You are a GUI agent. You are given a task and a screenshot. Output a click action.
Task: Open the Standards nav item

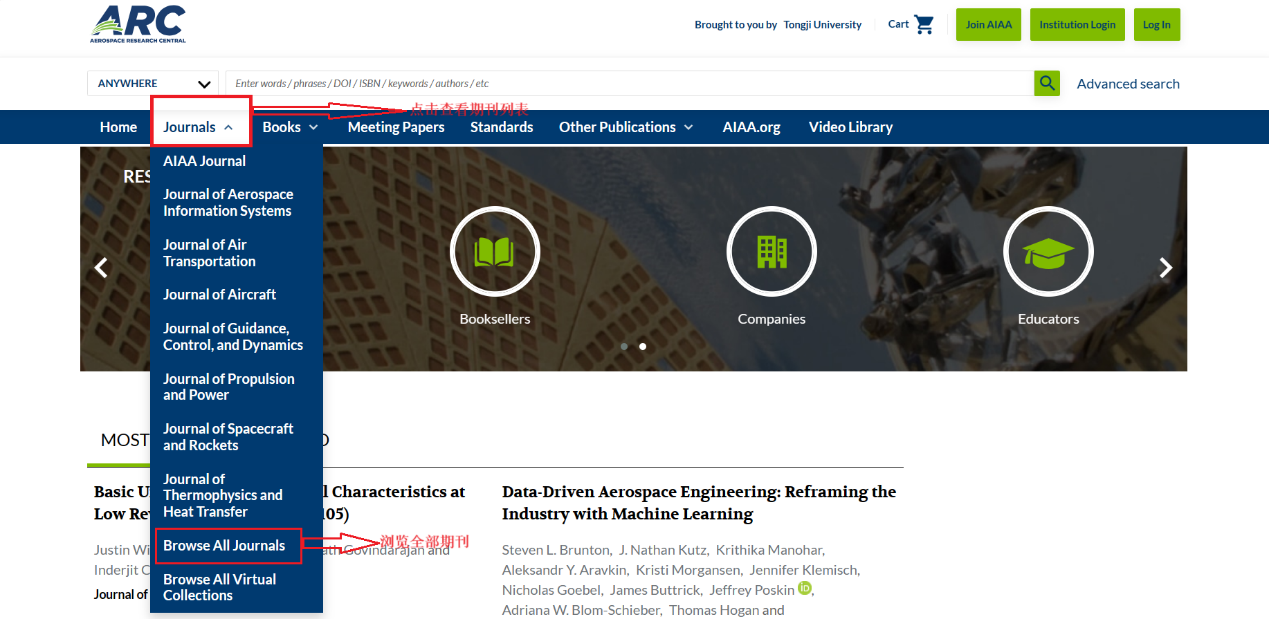(502, 127)
